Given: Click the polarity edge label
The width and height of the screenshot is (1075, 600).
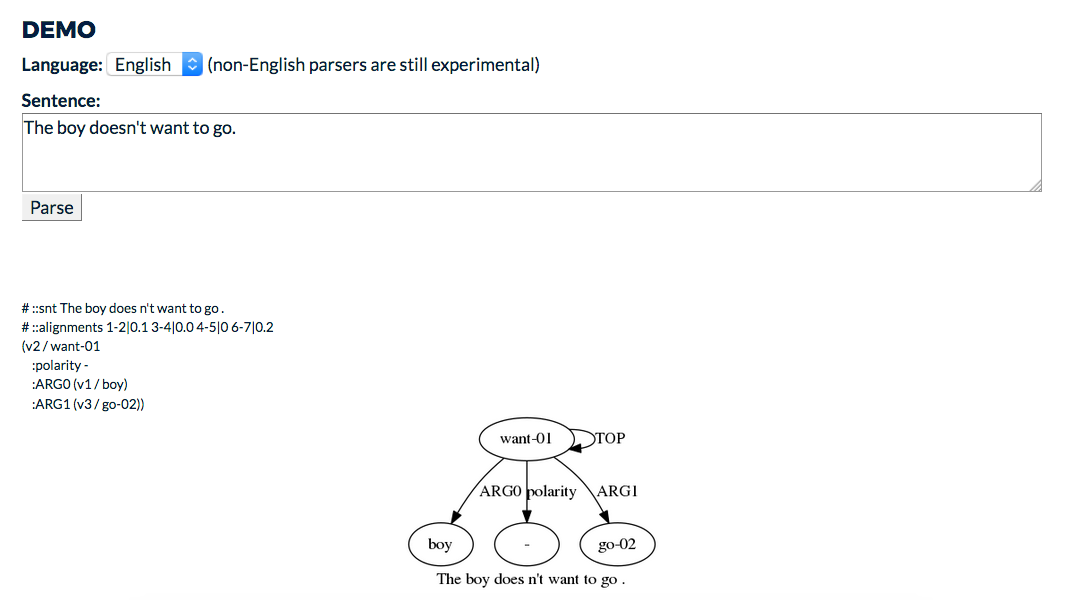Looking at the screenshot, I should pos(552,492).
